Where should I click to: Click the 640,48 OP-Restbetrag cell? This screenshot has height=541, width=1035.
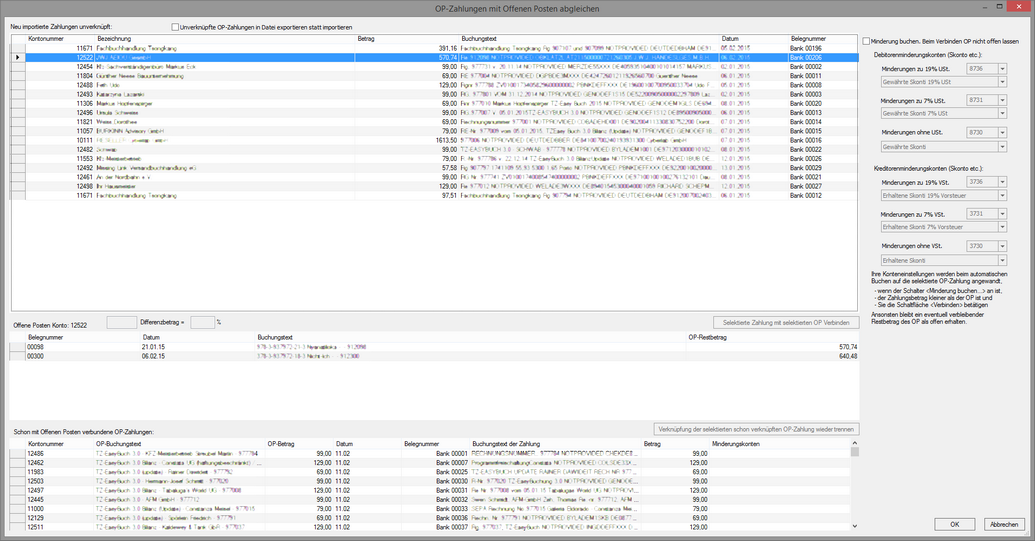pyautogui.click(x=772, y=356)
